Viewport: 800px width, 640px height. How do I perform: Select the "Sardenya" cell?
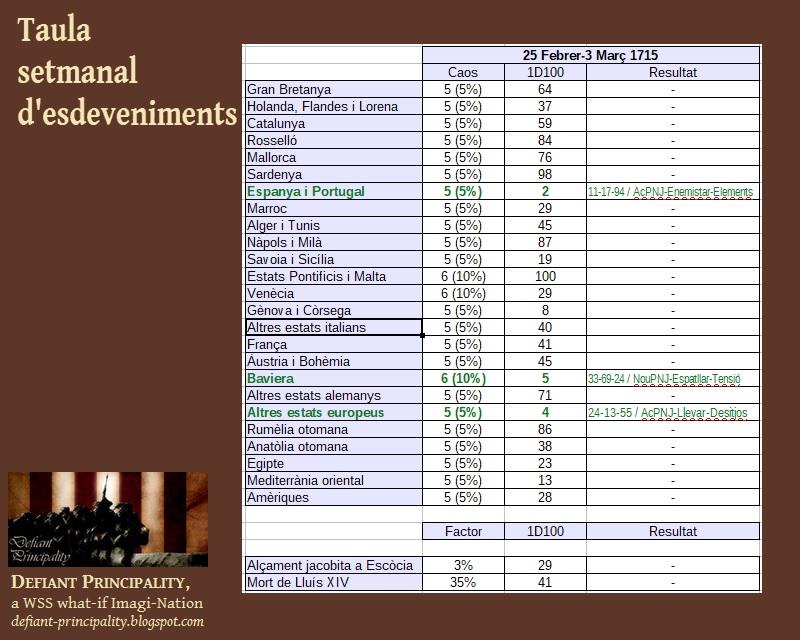[334, 175]
